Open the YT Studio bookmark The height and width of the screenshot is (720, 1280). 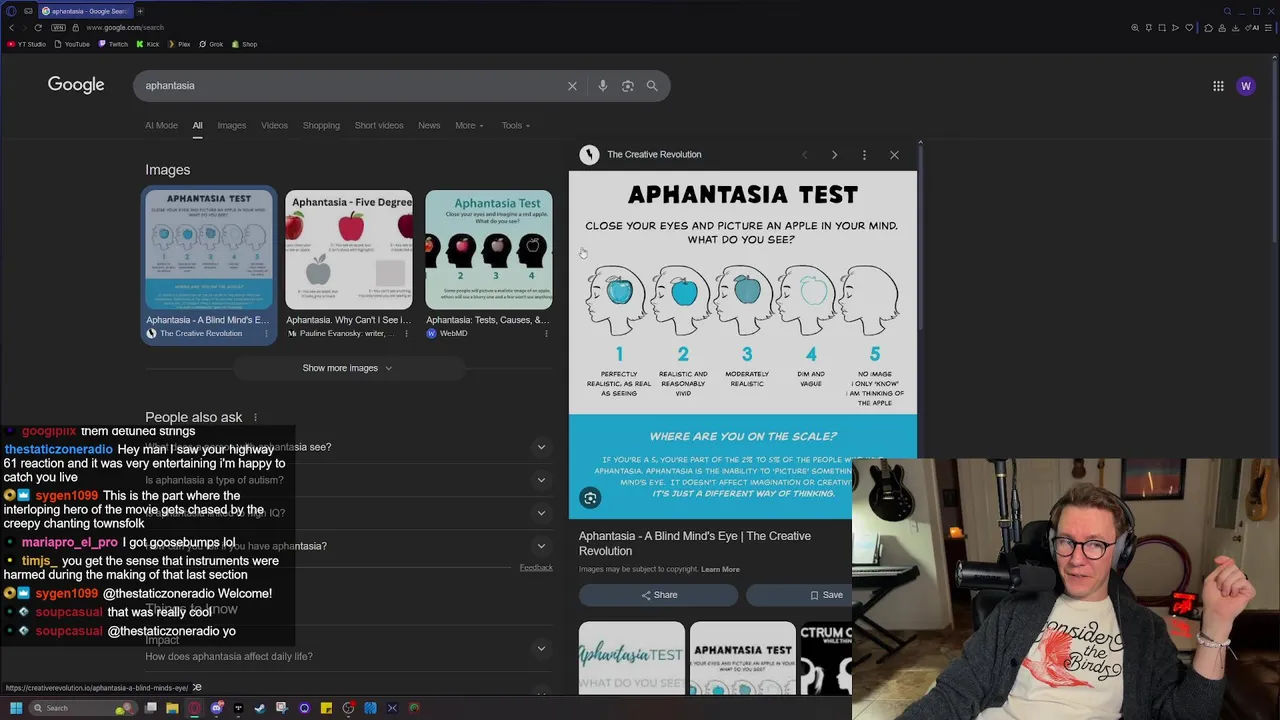[26, 44]
